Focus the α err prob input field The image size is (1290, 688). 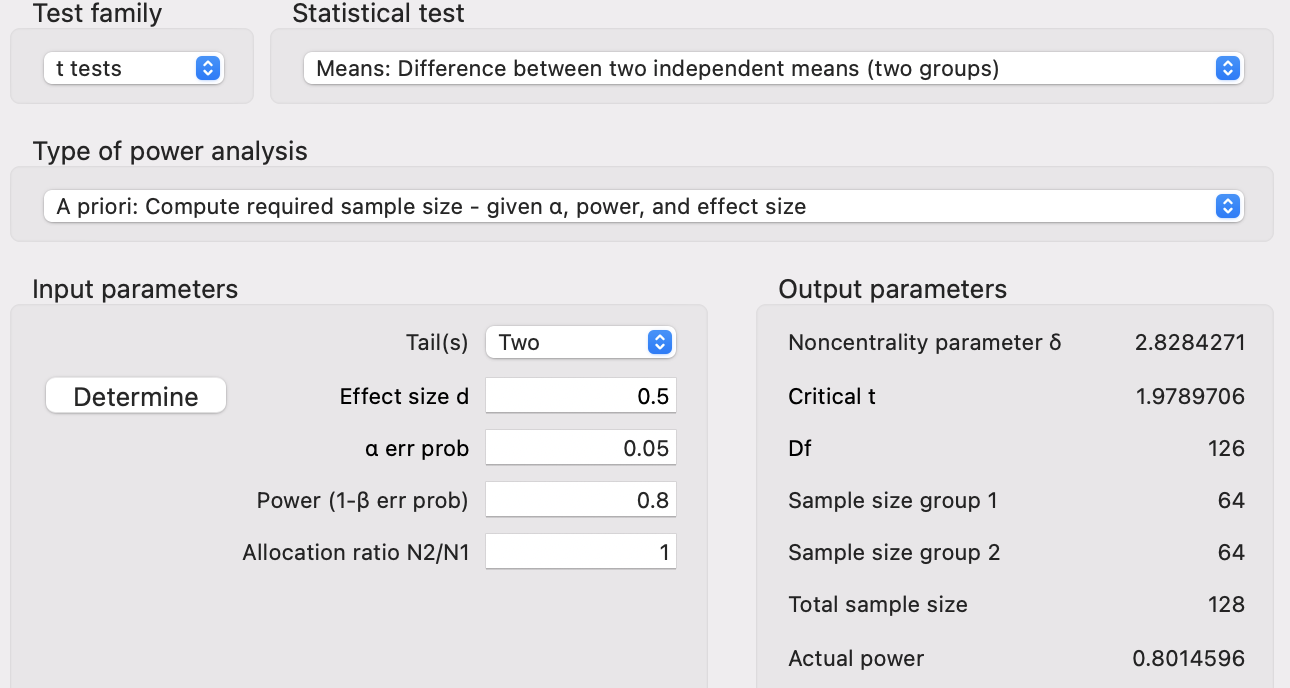coord(580,448)
